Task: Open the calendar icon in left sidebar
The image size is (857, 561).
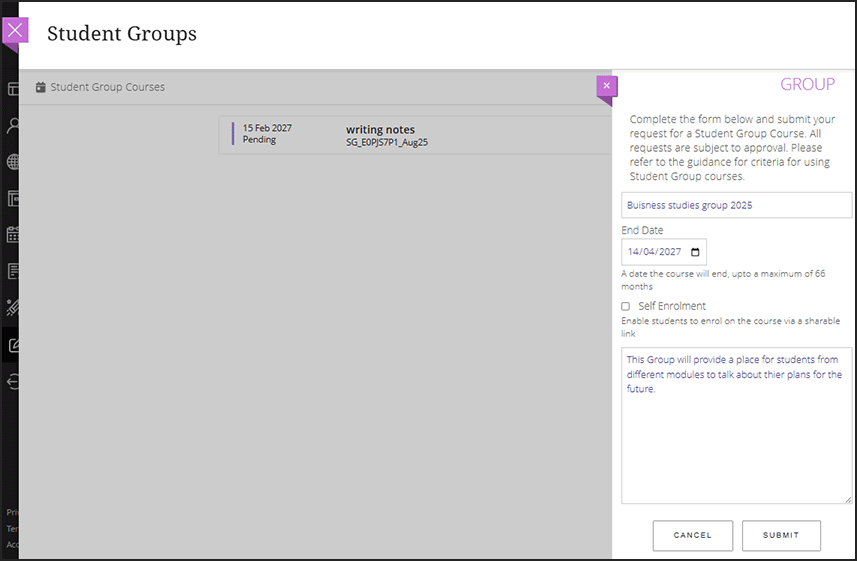Action: 13,235
